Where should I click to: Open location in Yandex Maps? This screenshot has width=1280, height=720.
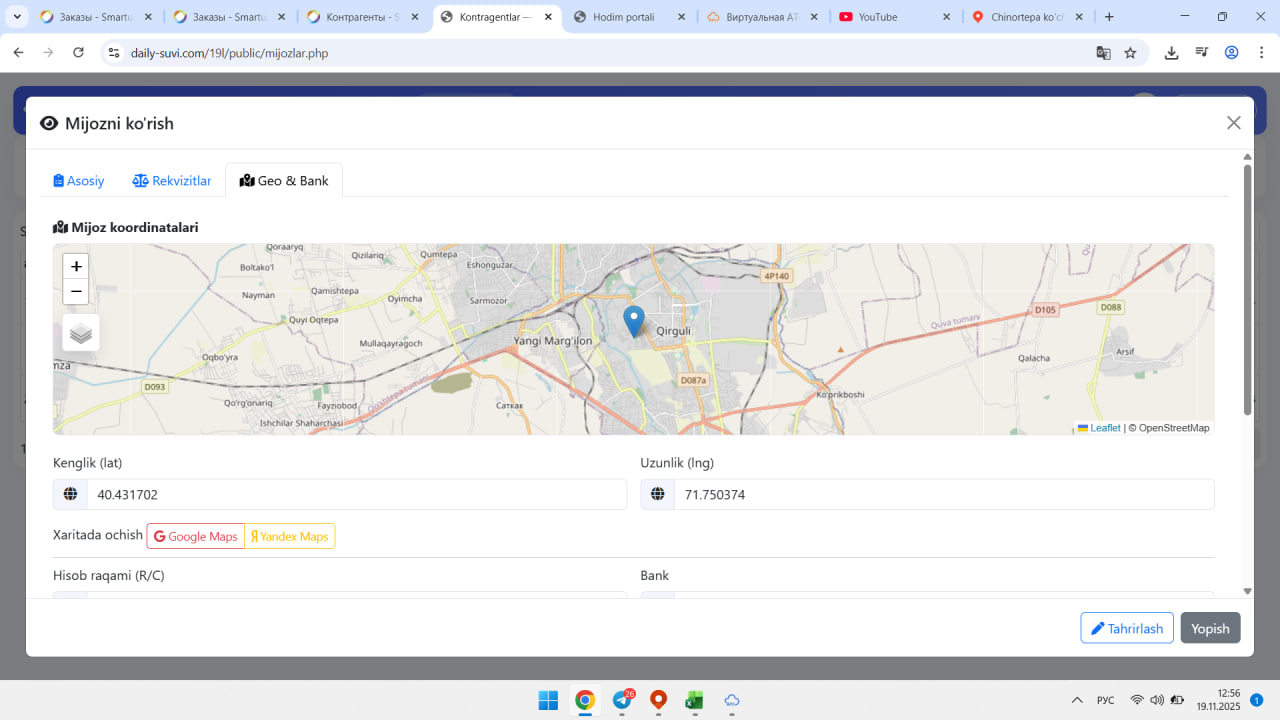point(290,537)
